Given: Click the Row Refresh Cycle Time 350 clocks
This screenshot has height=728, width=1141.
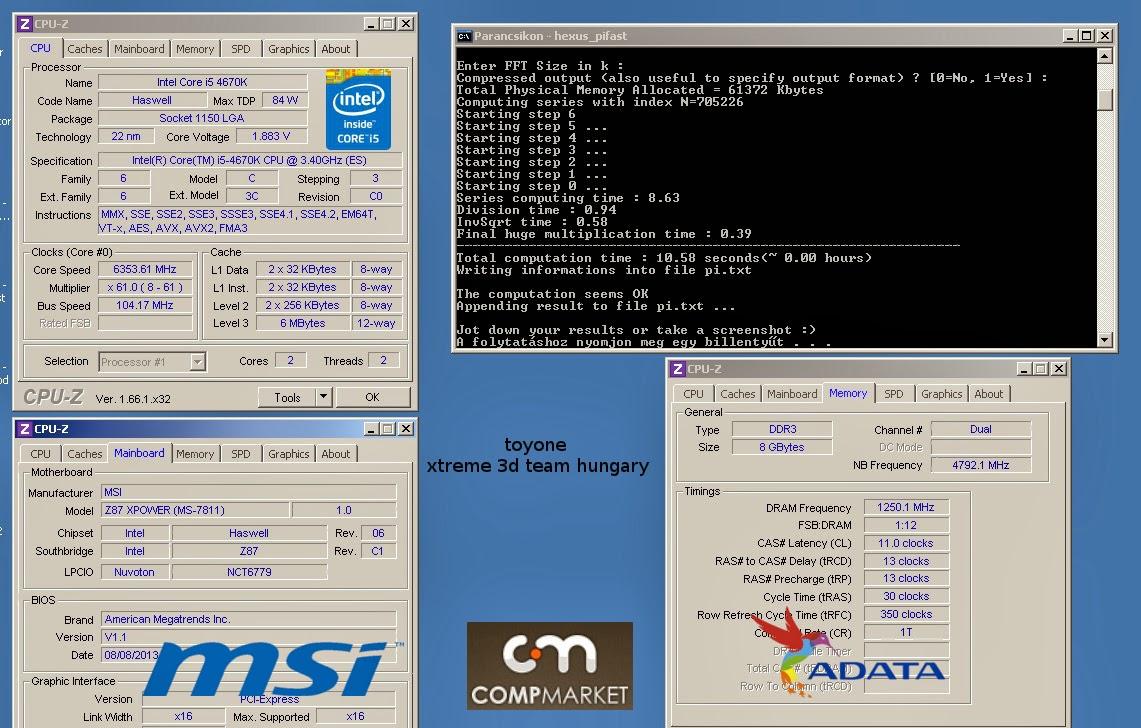Looking at the screenshot, I should pyautogui.click(x=906, y=614).
